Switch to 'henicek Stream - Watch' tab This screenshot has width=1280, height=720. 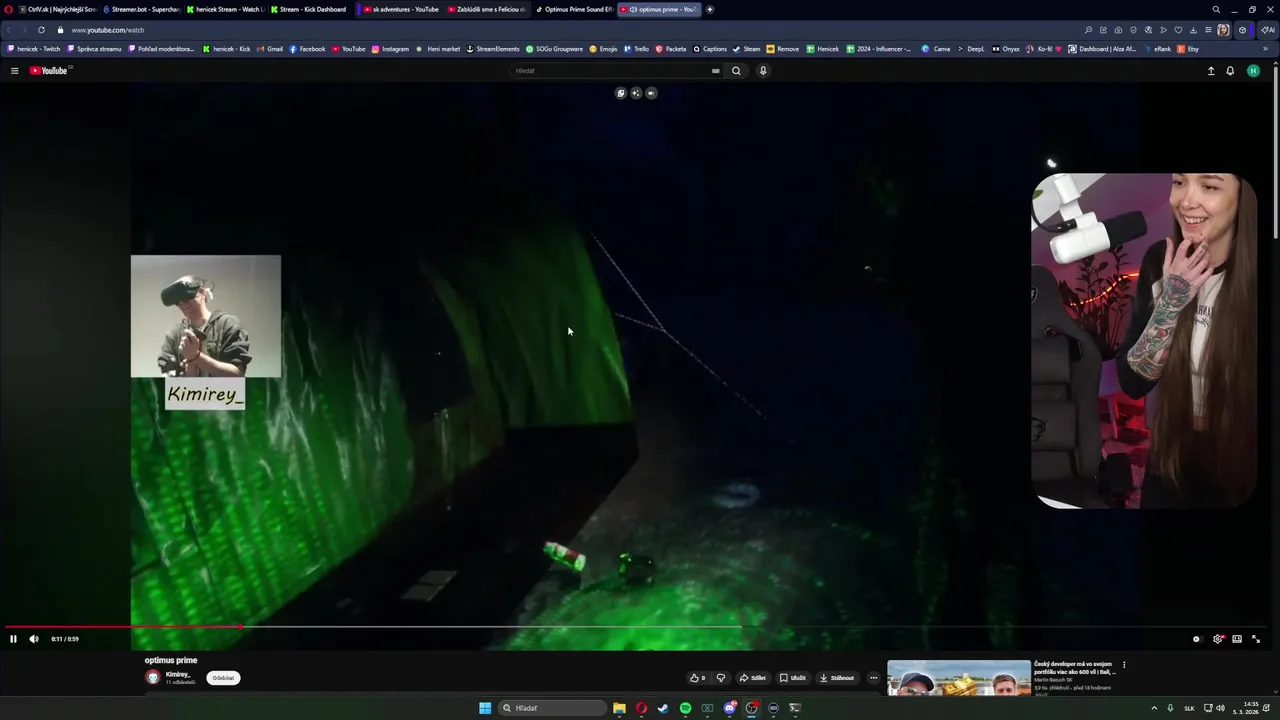tap(224, 9)
